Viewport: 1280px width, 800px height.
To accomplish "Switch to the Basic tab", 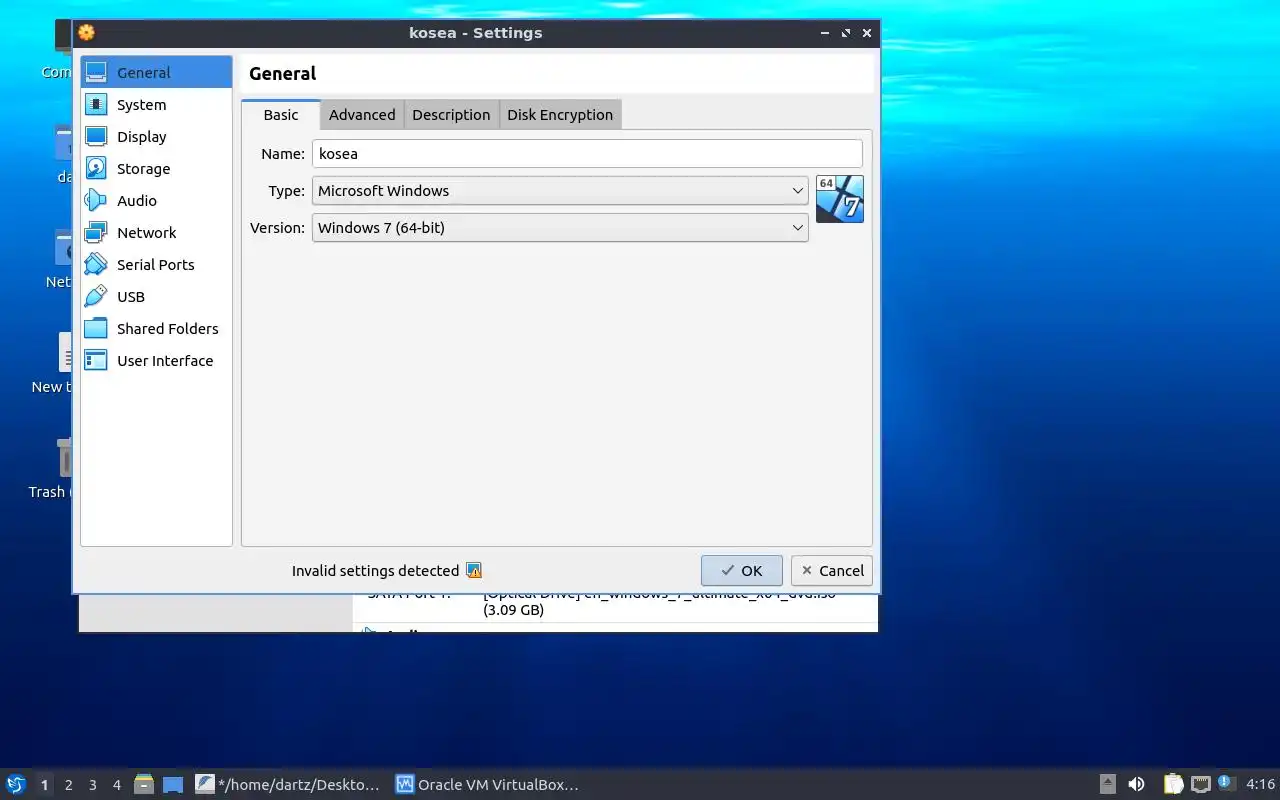I will click(281, 114).
